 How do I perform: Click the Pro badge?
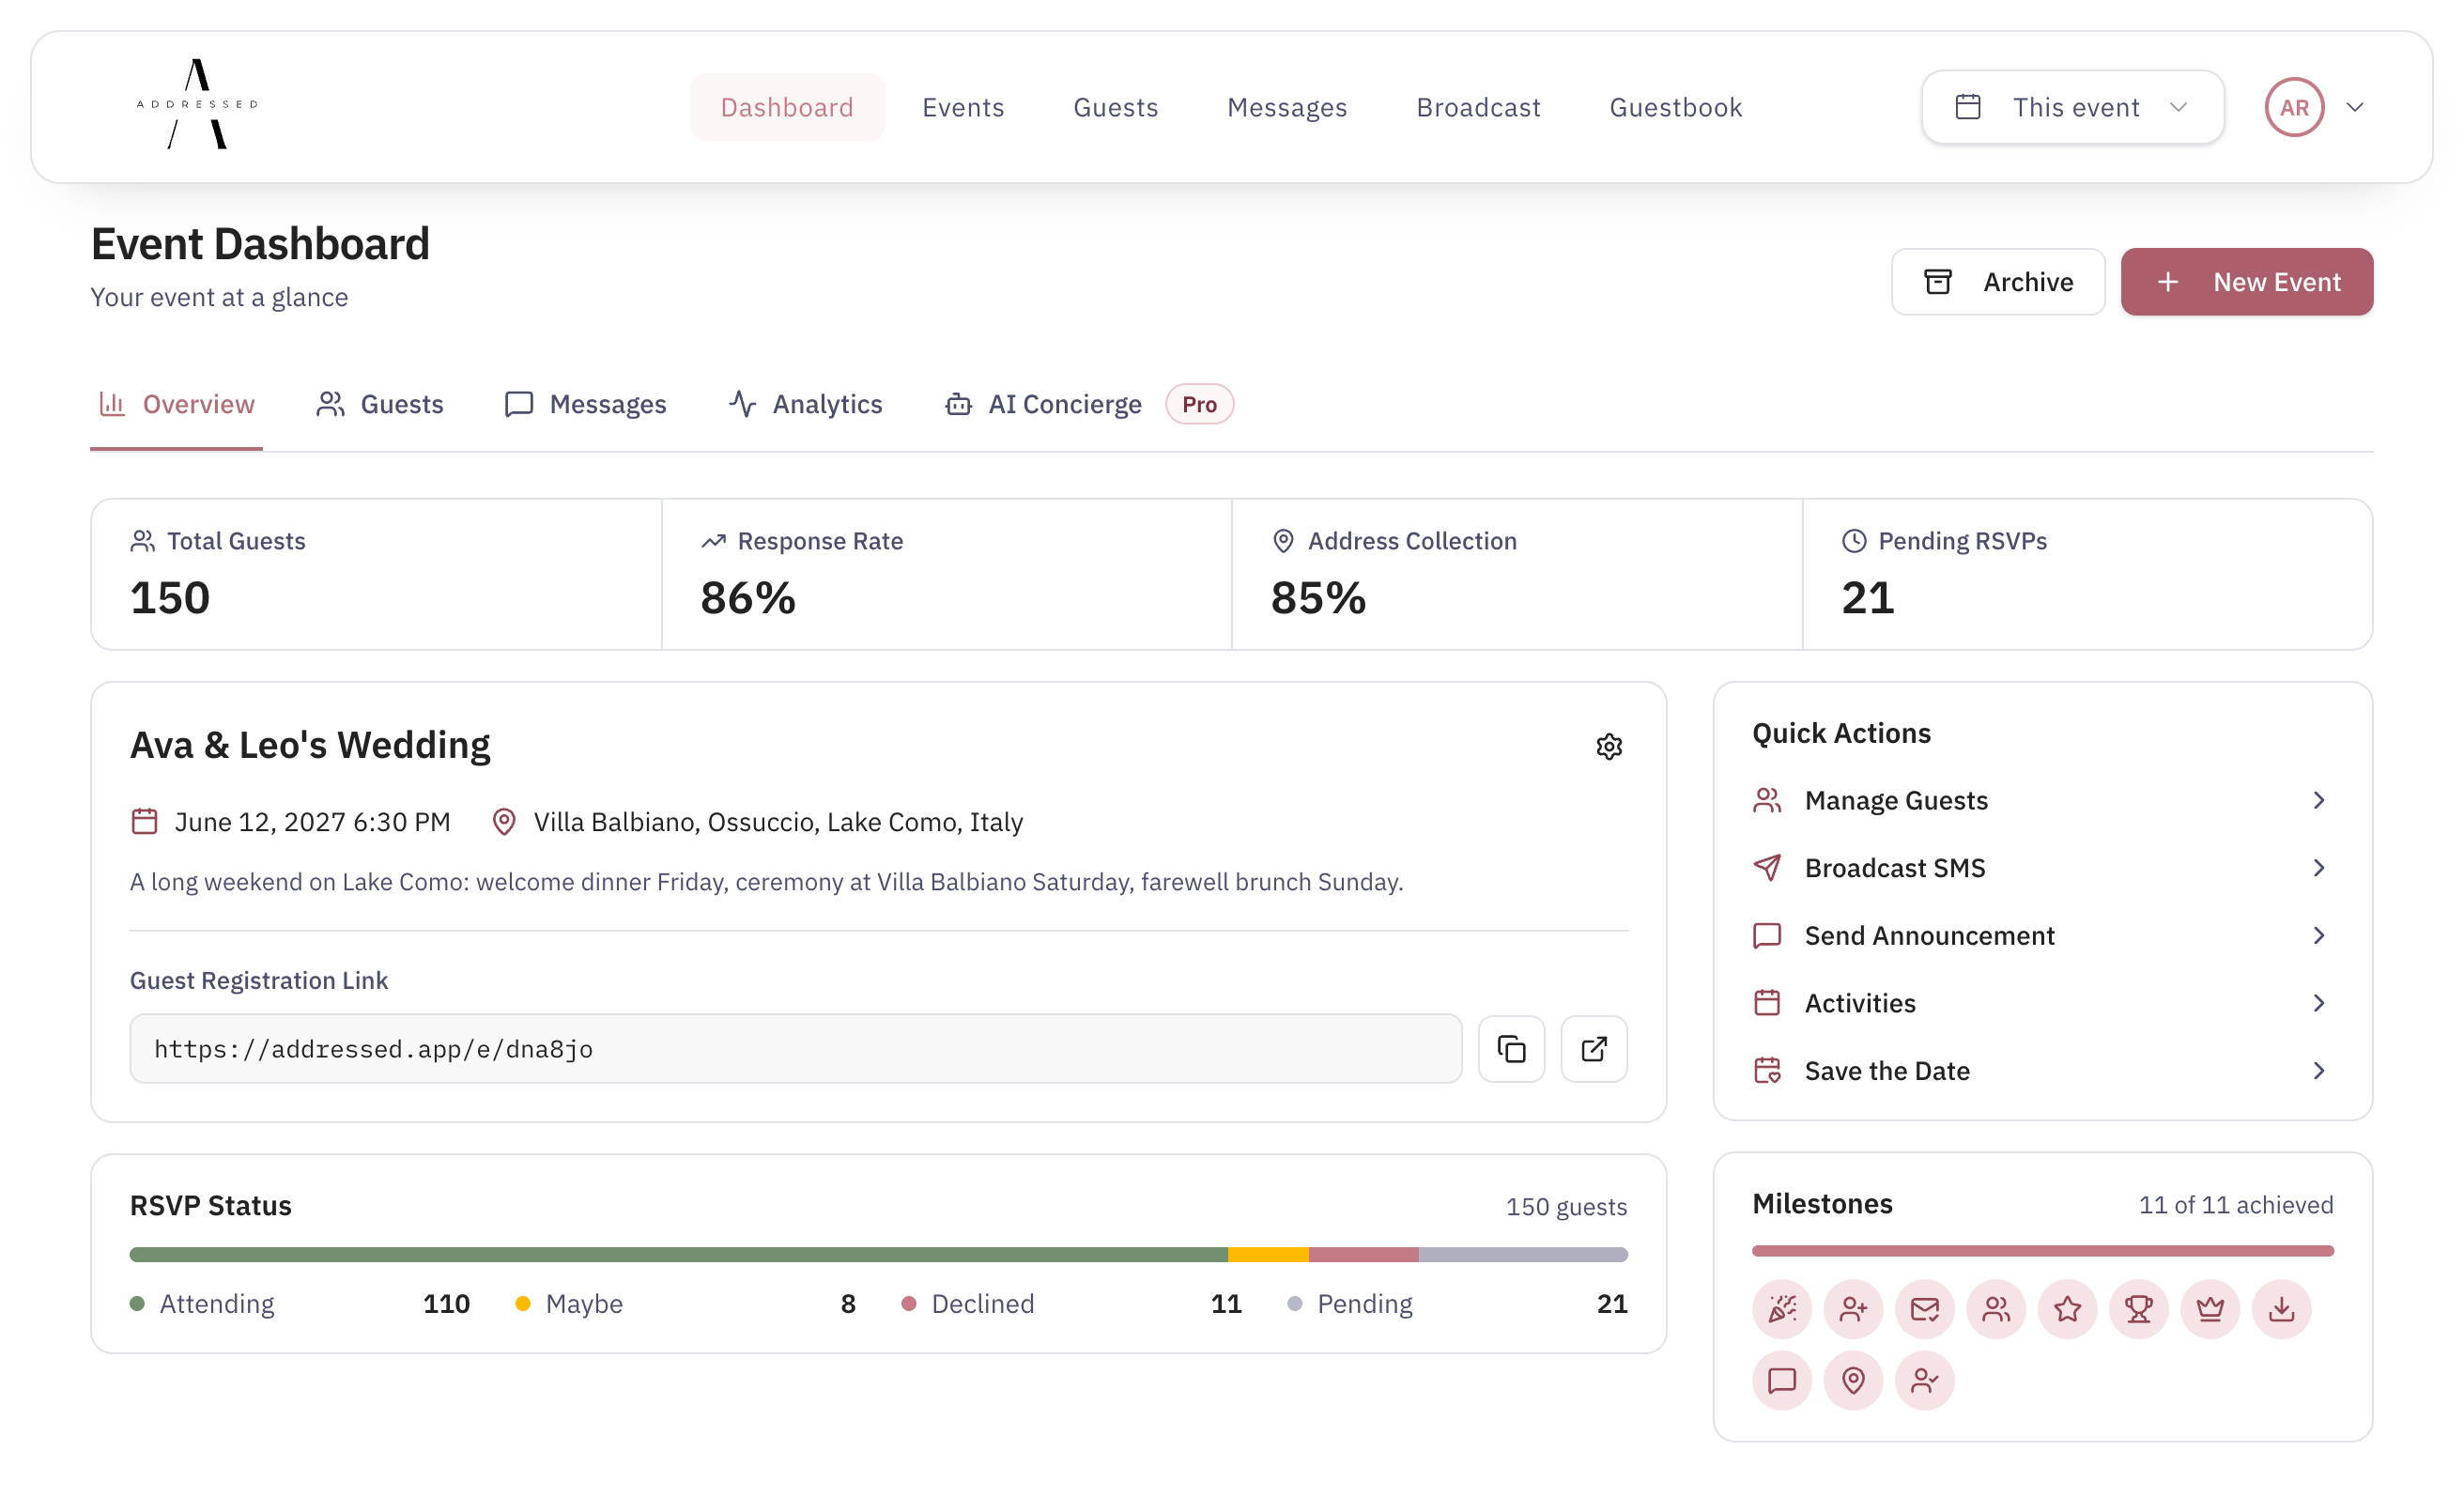click(x=1199, y=404)
